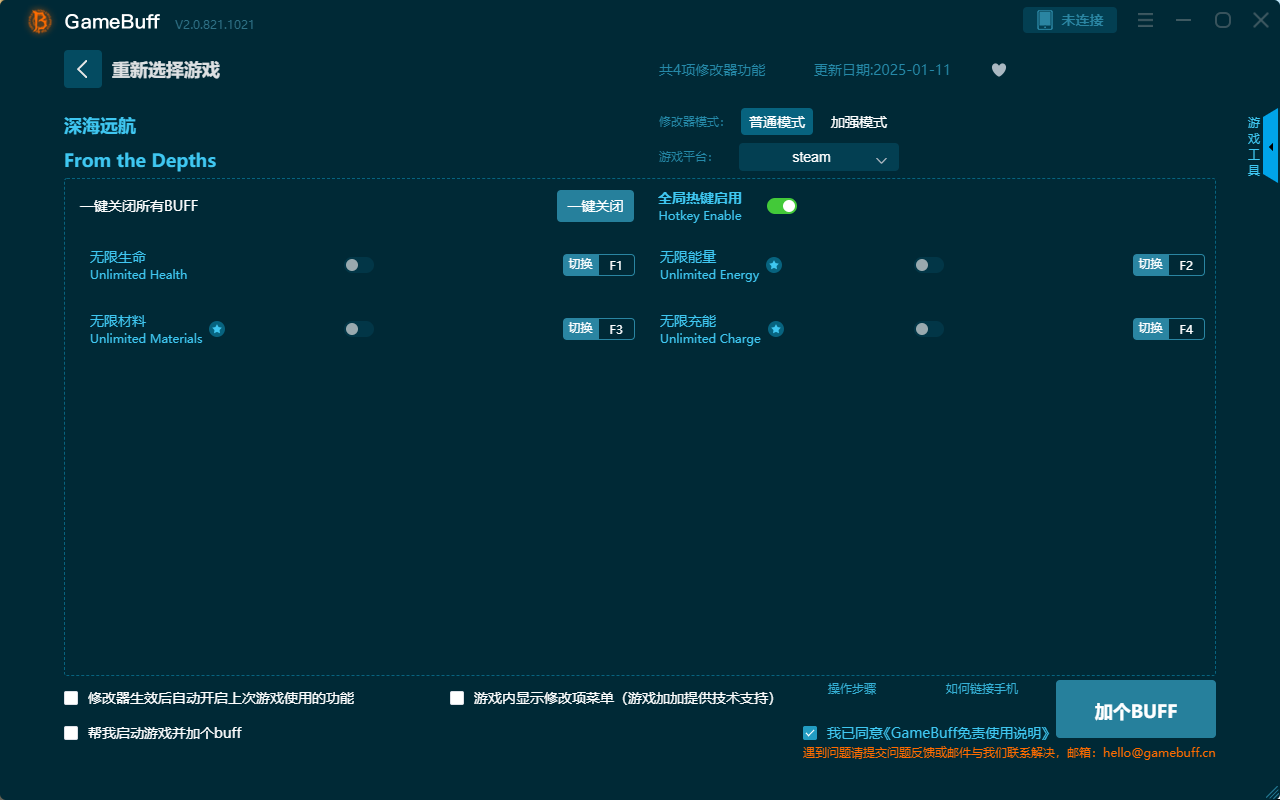This screenshot has width=1280, height=800.
Task: Click the star icon next to Unlimited Energy
Action: (774, 265)
